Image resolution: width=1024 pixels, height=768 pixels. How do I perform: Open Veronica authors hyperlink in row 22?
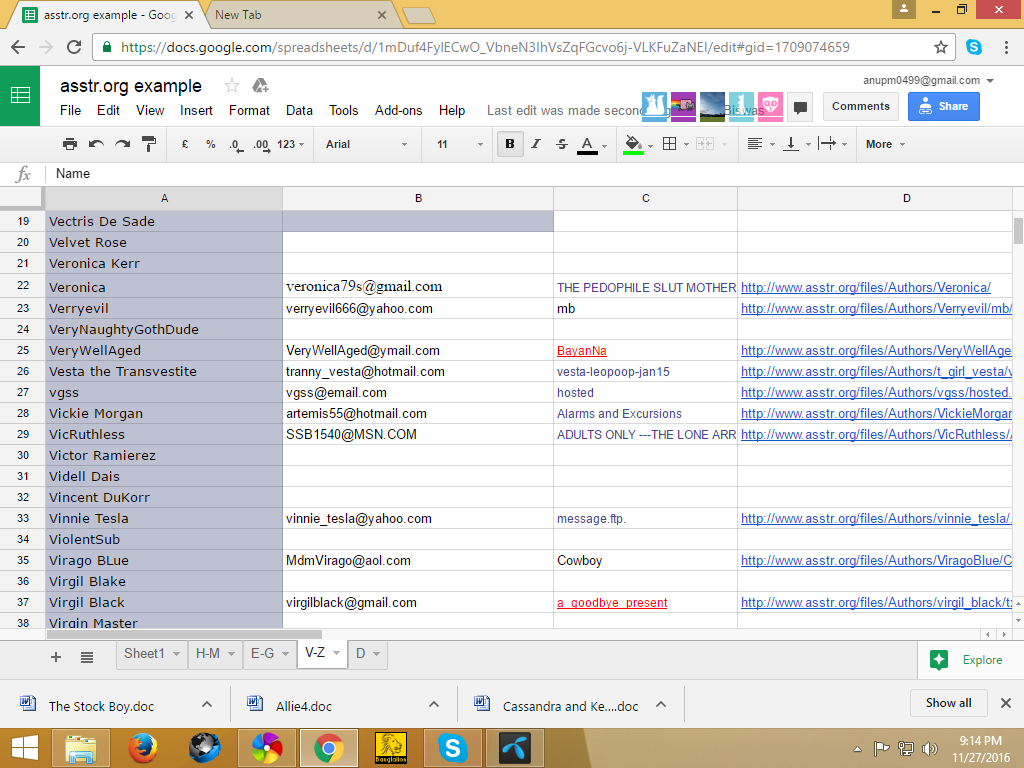tap(865, 287)
